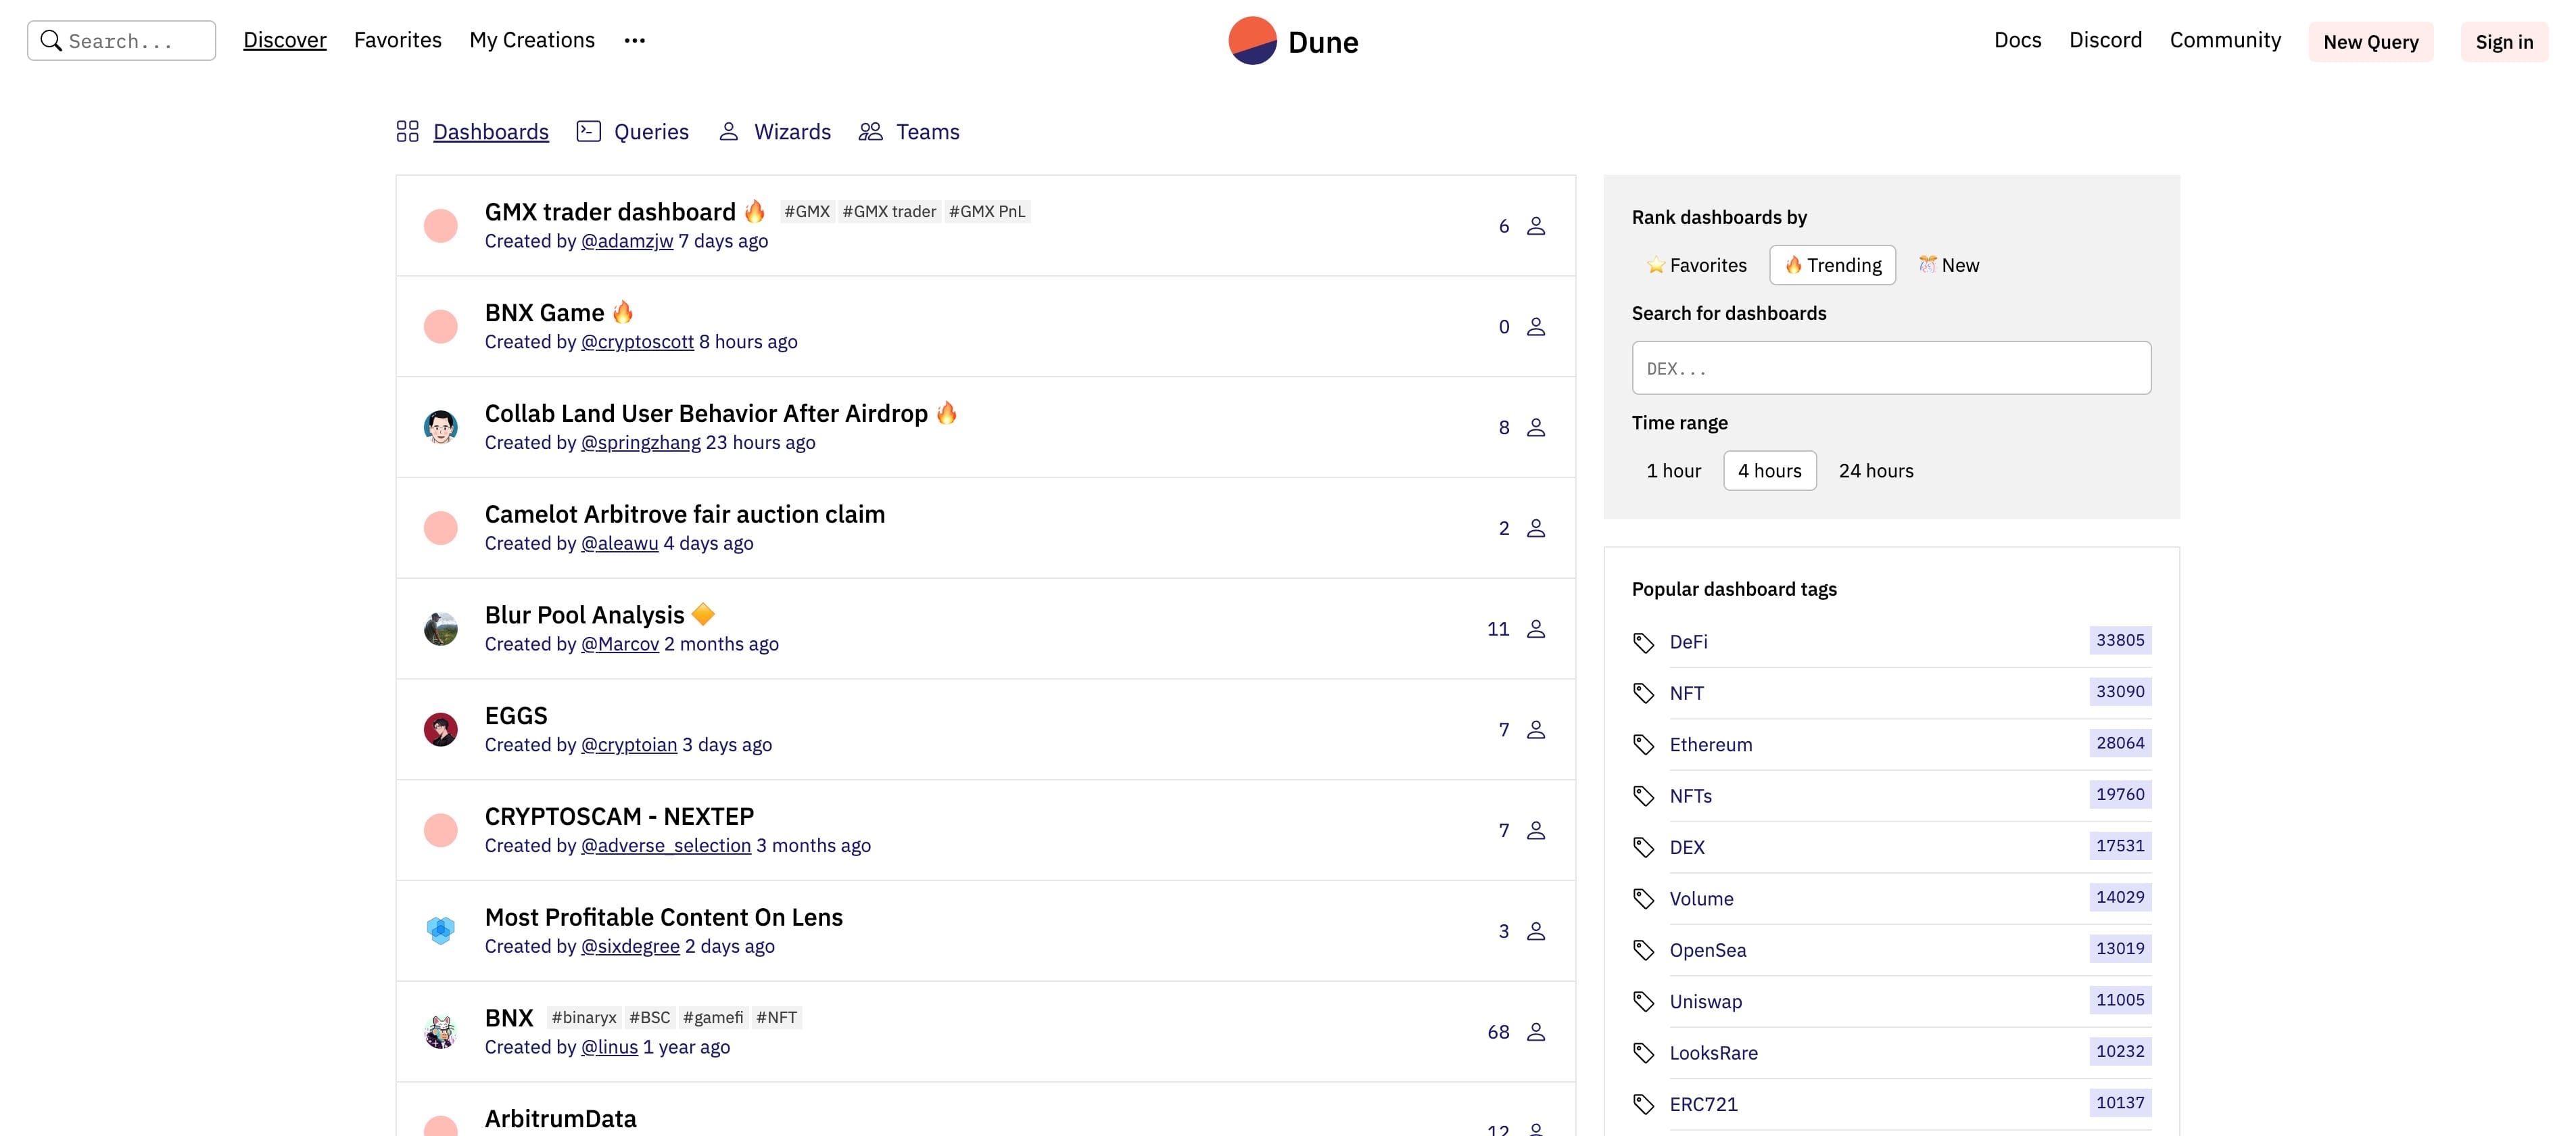Click favorites person icon for Camelot Arbitrove row
This screenshot has width=2576, height=1136.
pyautogui.click(x=1536, y=528)
